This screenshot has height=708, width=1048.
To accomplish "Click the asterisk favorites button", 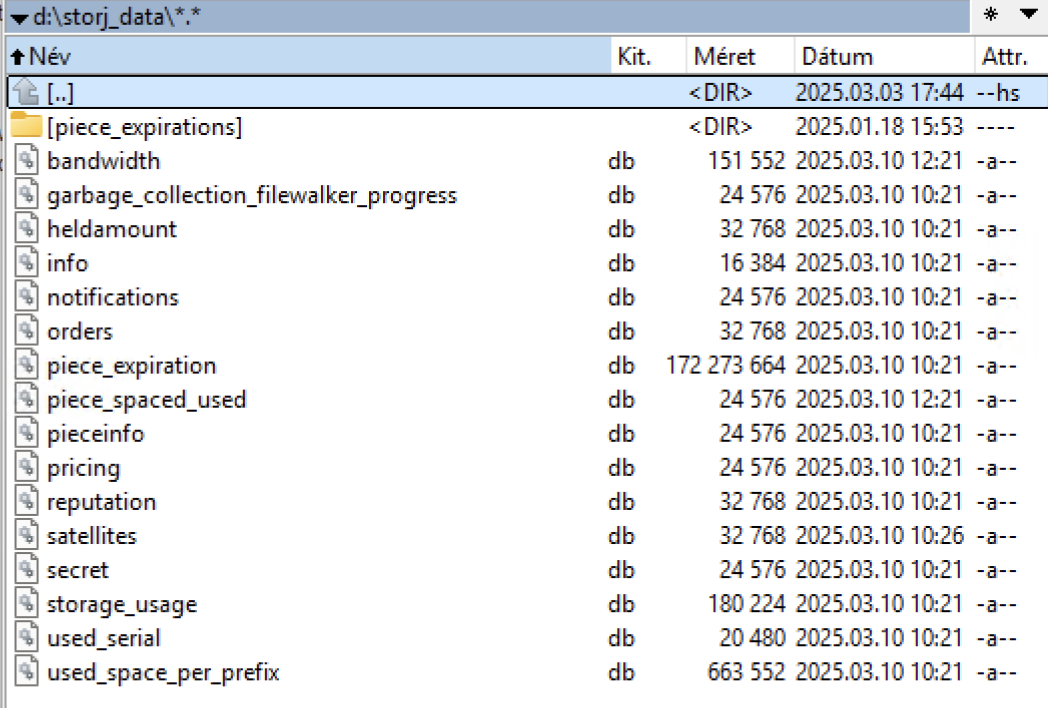I will coord(991,15).
